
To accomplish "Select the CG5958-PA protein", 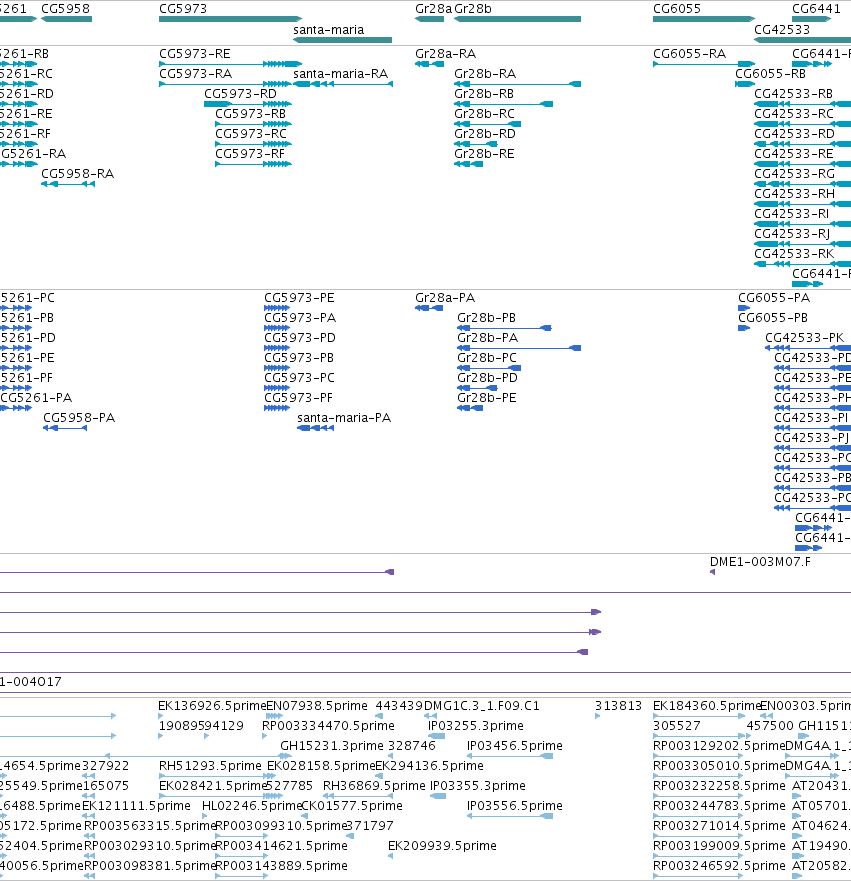I will [79, 417].
